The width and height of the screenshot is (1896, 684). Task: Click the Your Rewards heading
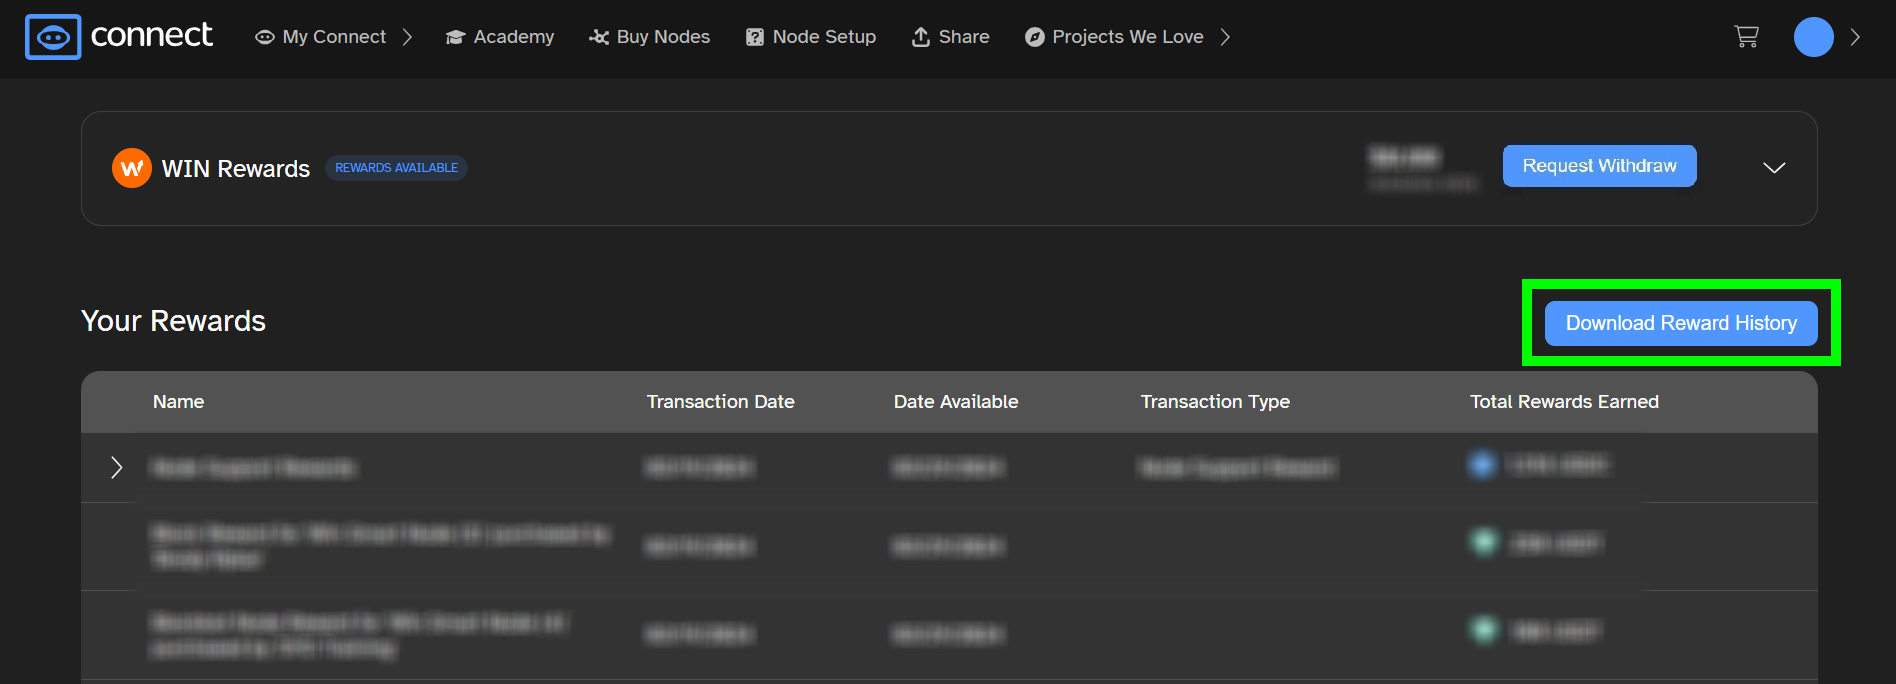click(173, 321)
